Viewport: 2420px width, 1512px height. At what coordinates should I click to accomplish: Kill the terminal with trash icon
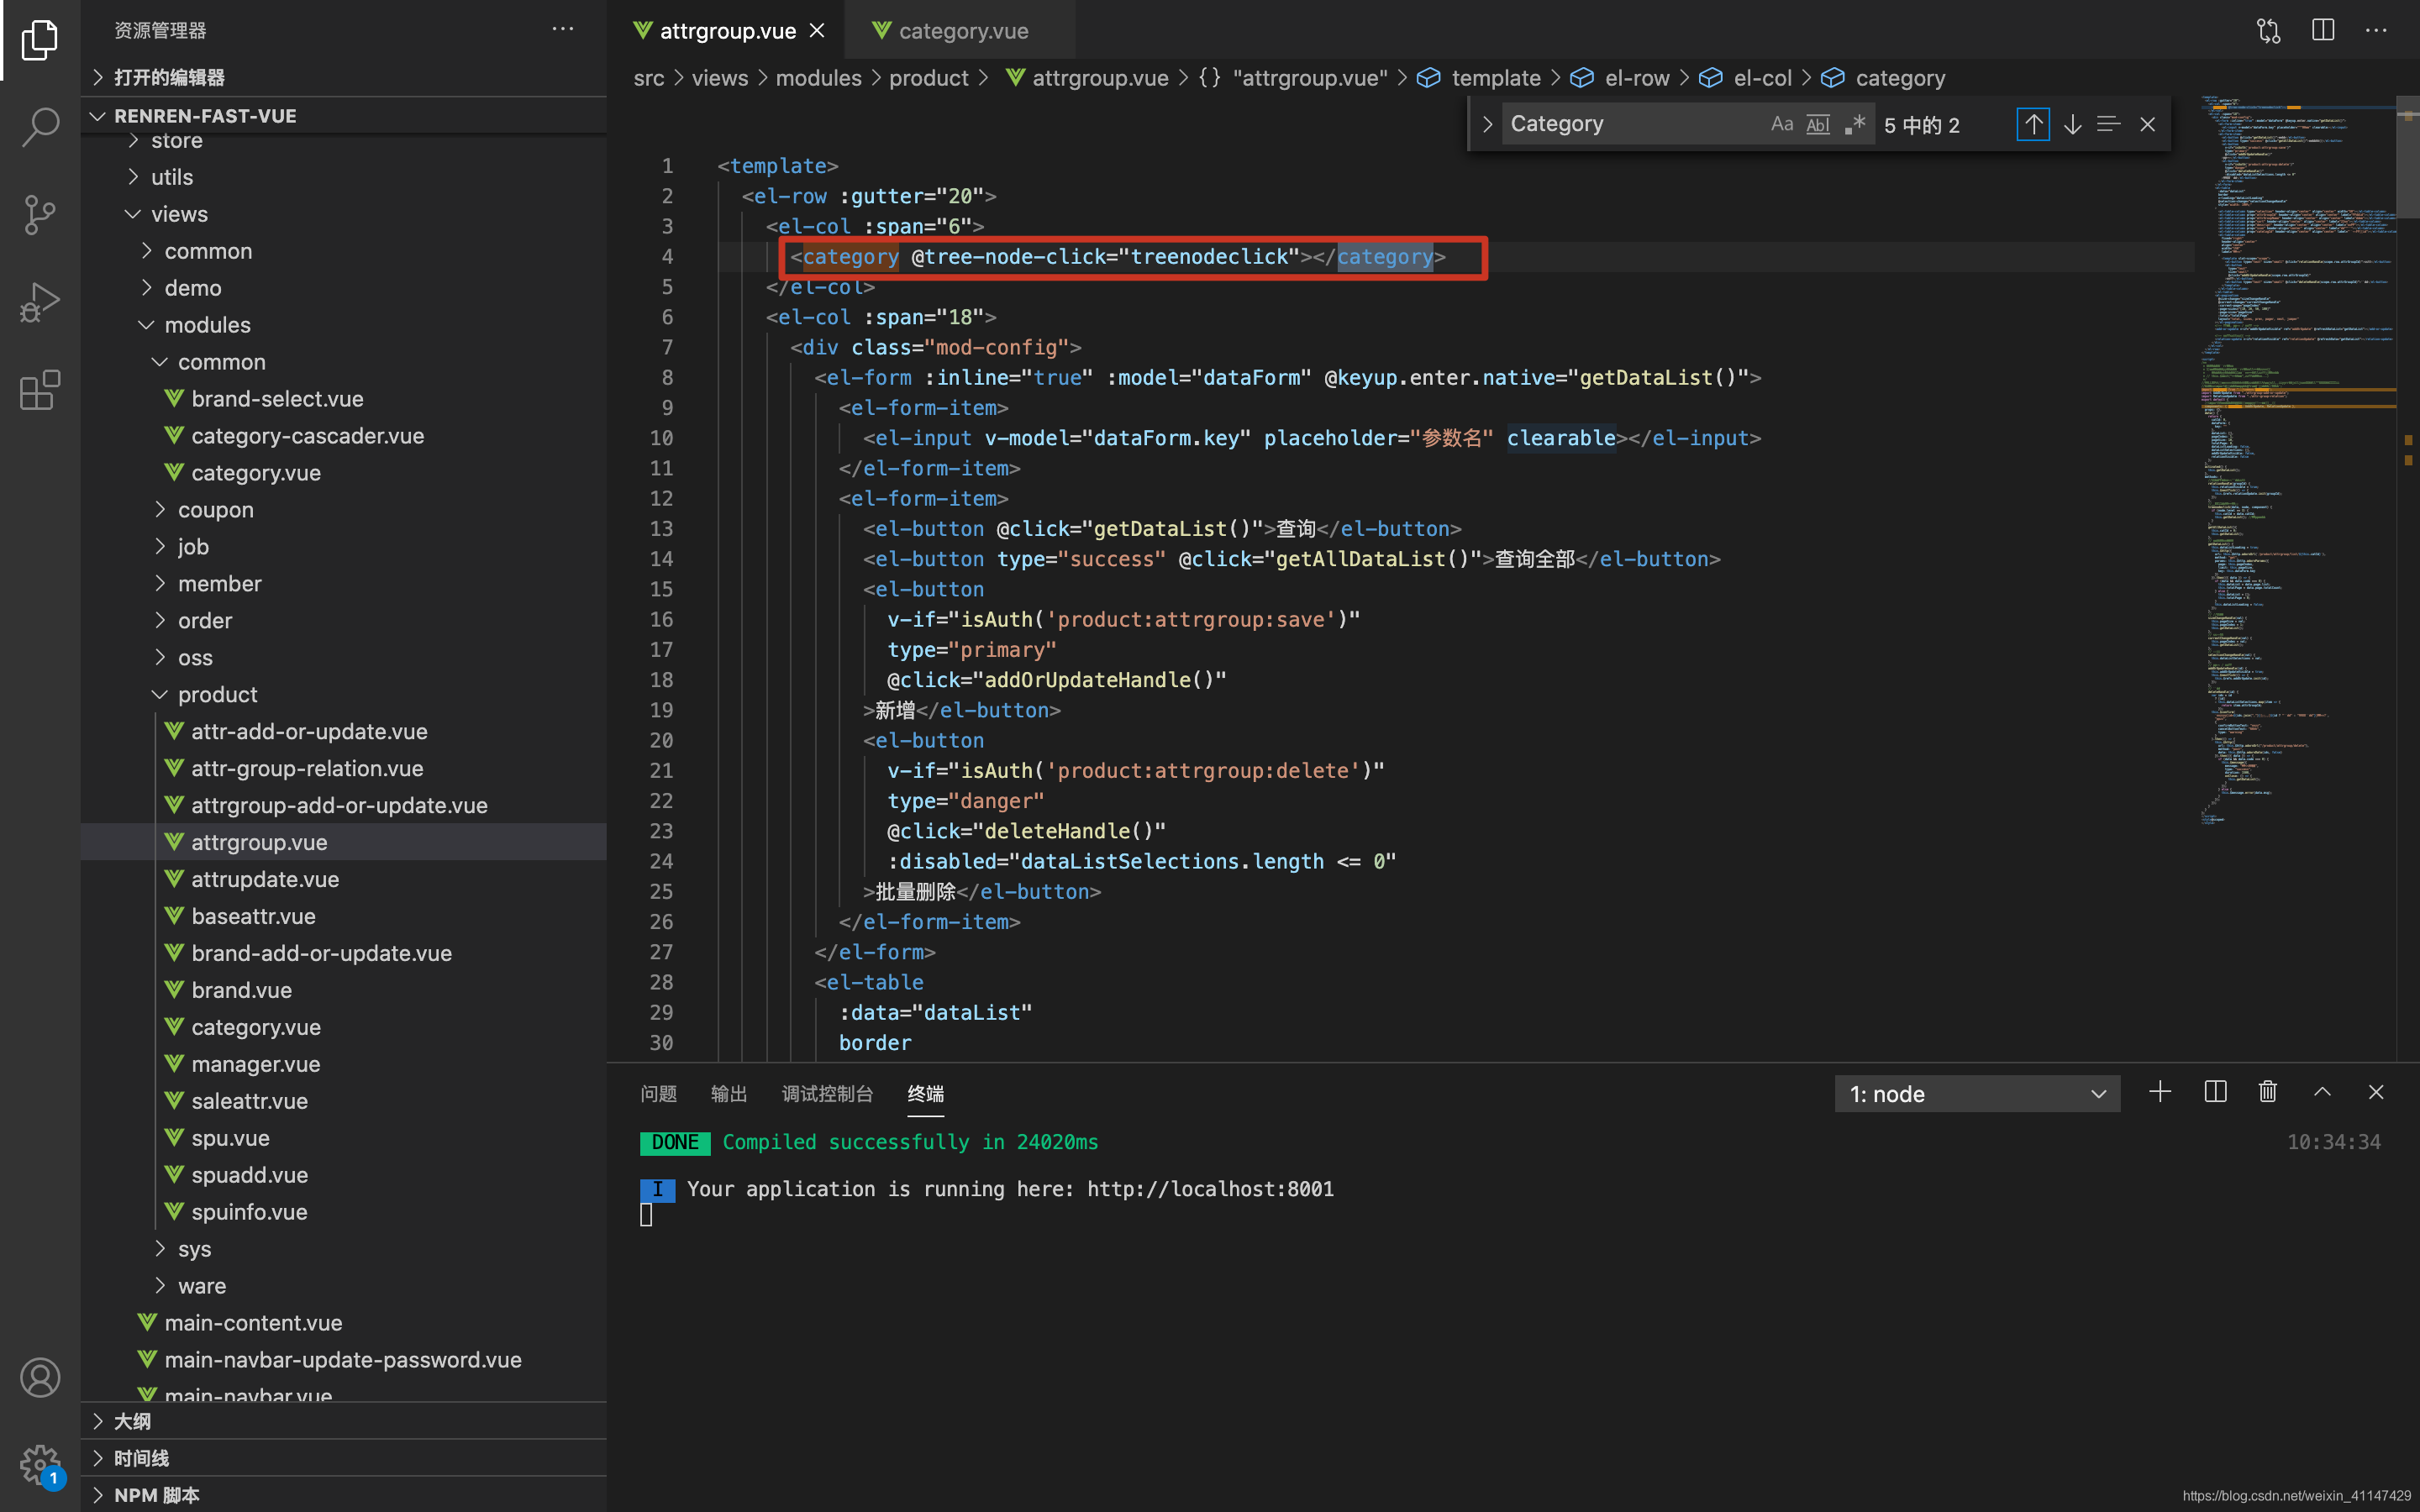point(2268,1092)
